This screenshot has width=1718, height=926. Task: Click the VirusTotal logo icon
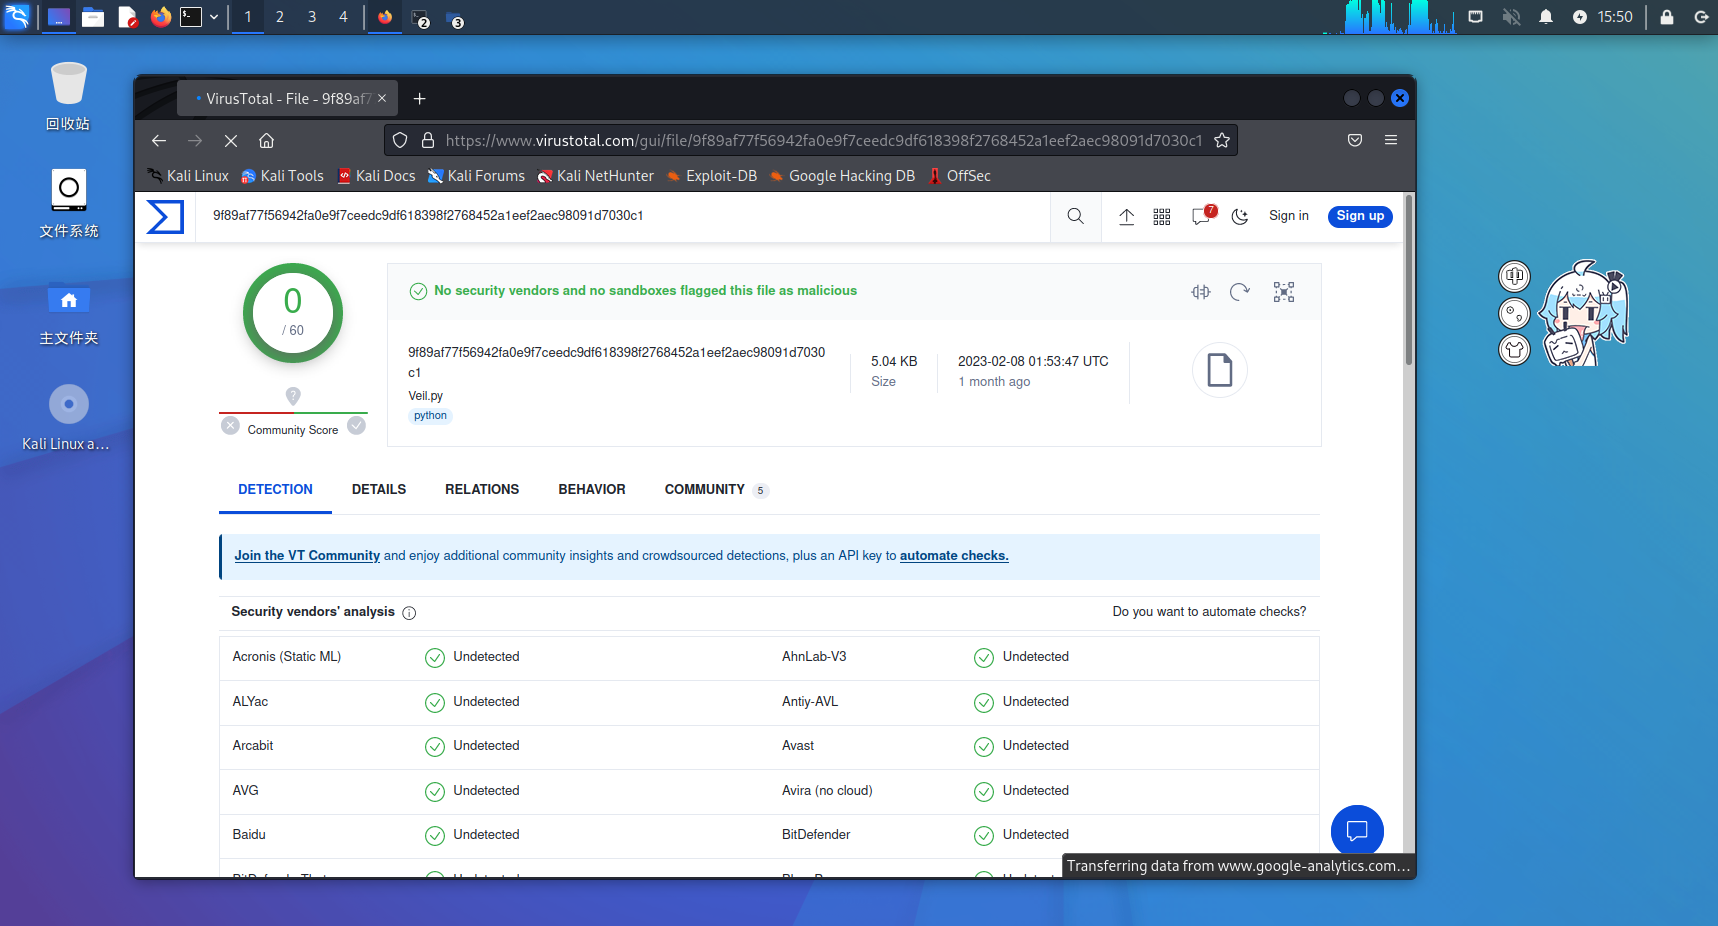coord(165,216)
